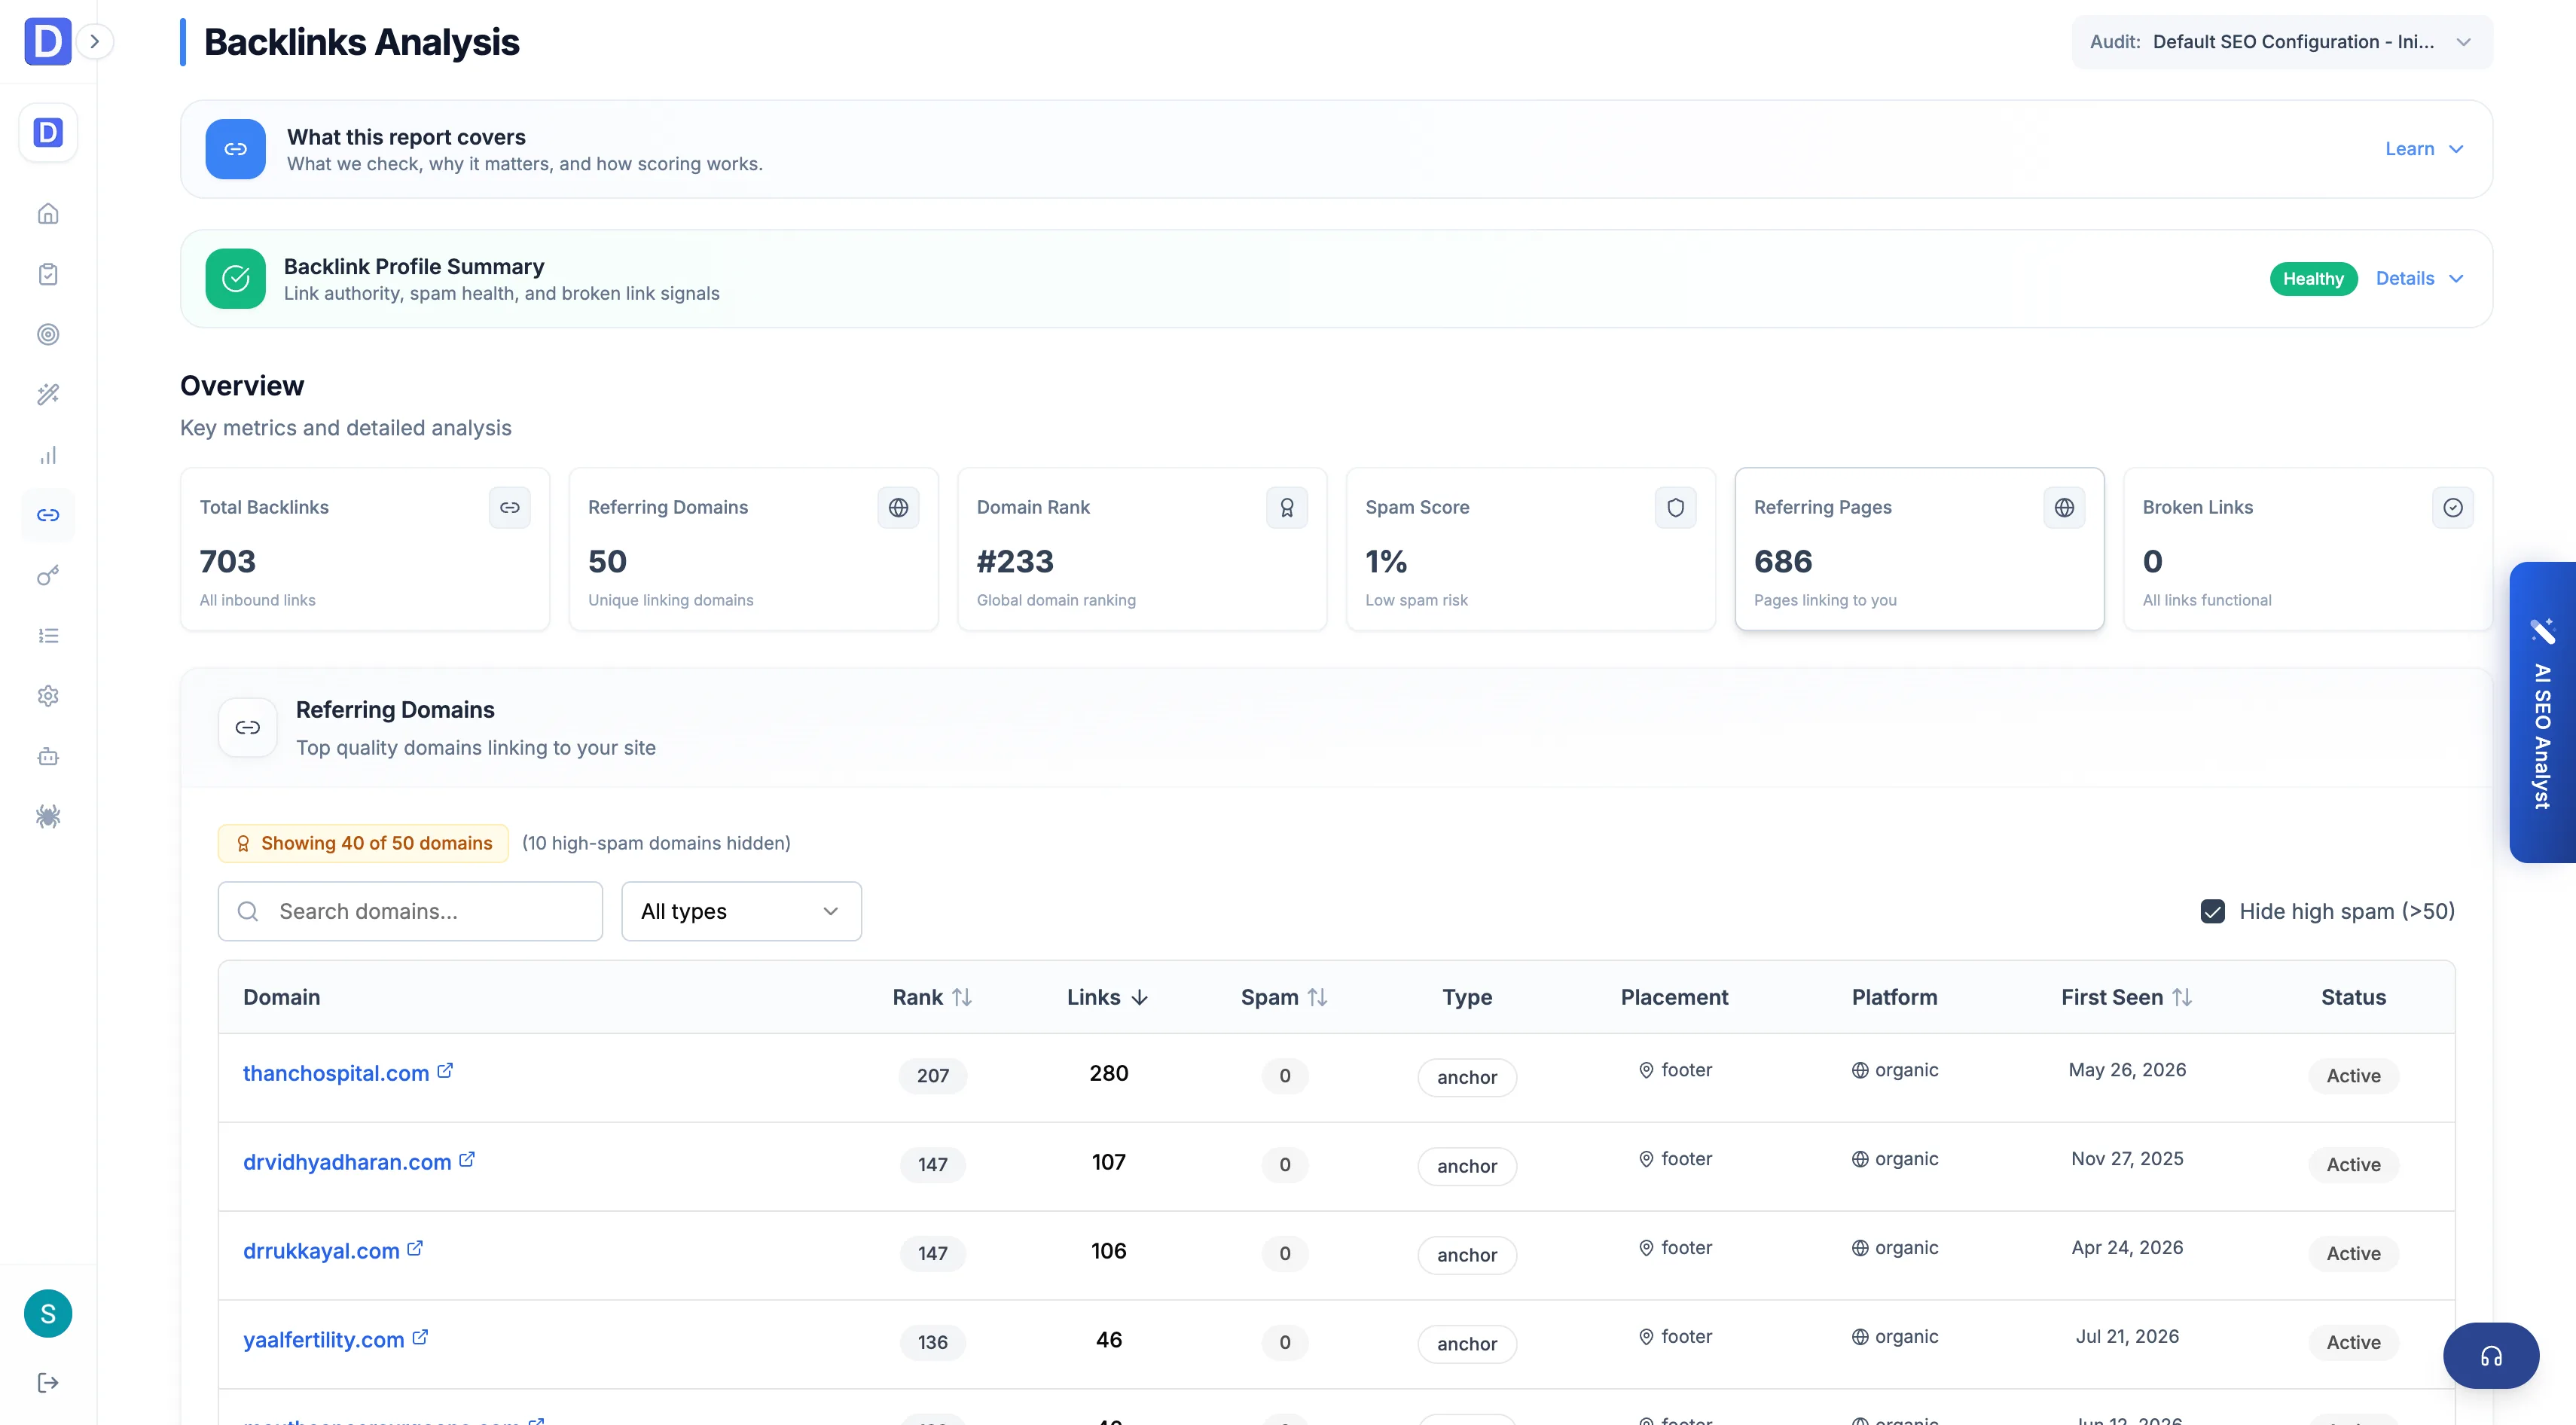The height and width of the screenshot is (1425, 2576).
Task: Open the headset support chat button
Action: point(2491,1356)
